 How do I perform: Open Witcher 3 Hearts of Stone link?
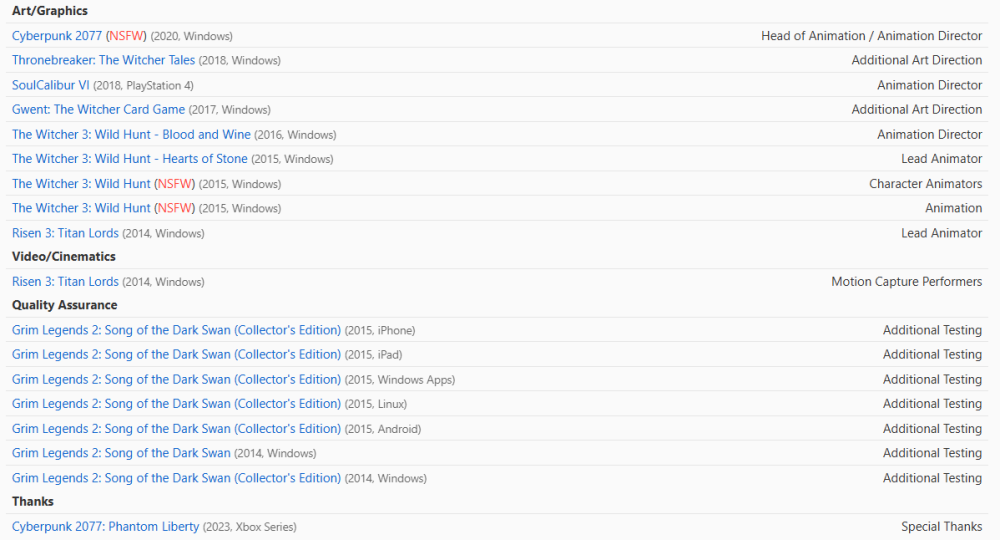click(x=129, y=159)
